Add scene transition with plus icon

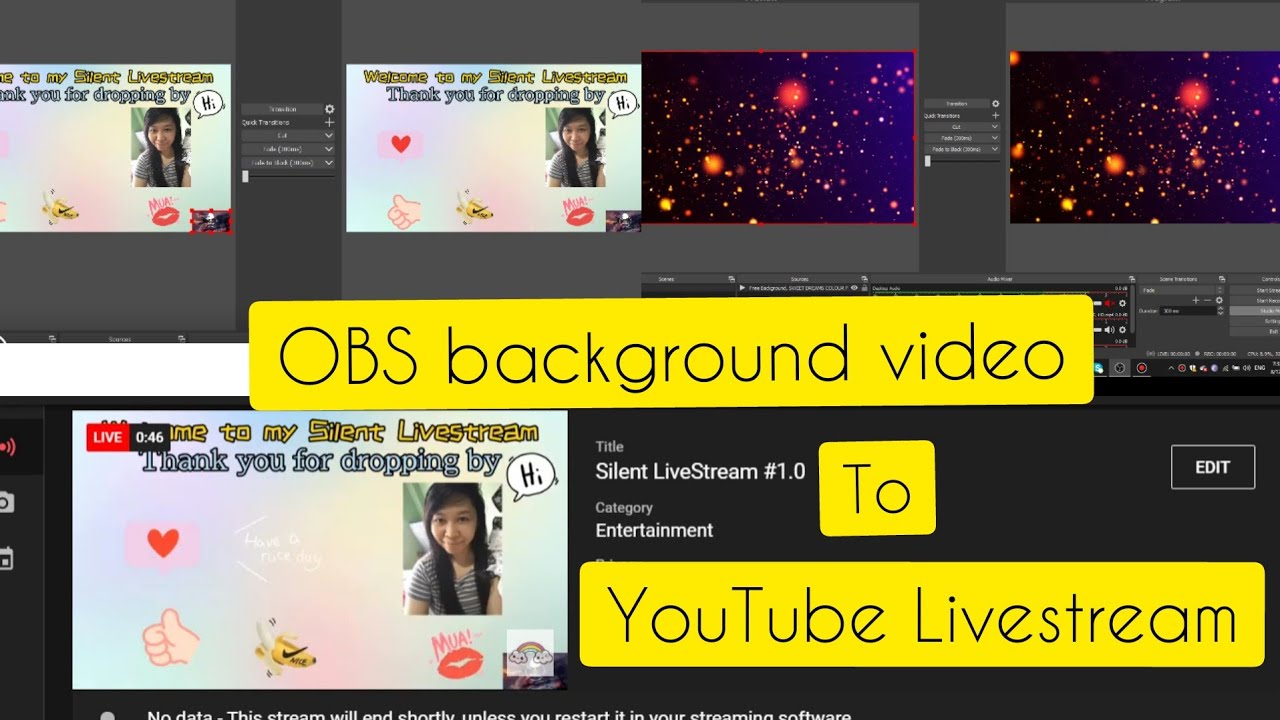click(1195, 300)
